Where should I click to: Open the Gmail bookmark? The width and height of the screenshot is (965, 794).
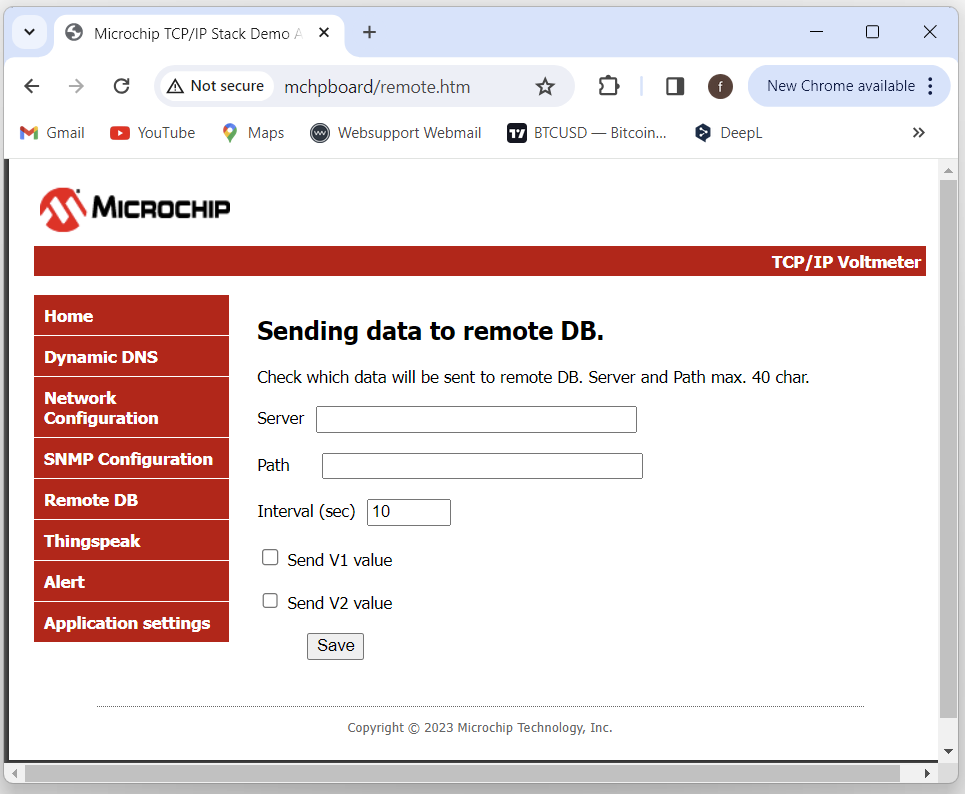coord(52,133)
